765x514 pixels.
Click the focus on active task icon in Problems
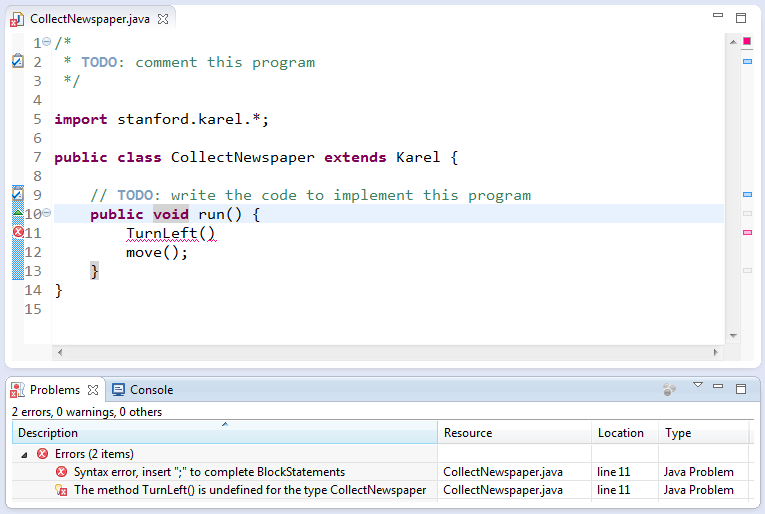pyautogui.click(x=669, y=390)
